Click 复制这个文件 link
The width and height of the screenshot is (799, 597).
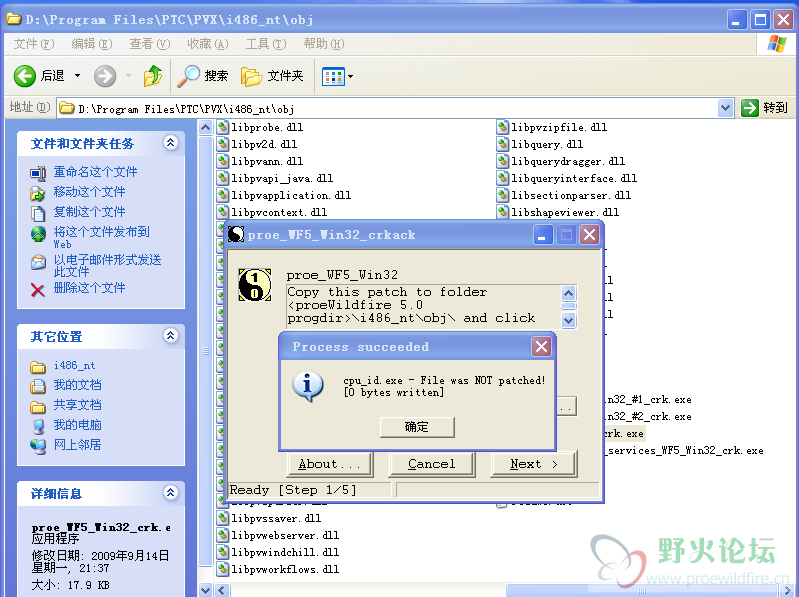[x=89, y=211]
